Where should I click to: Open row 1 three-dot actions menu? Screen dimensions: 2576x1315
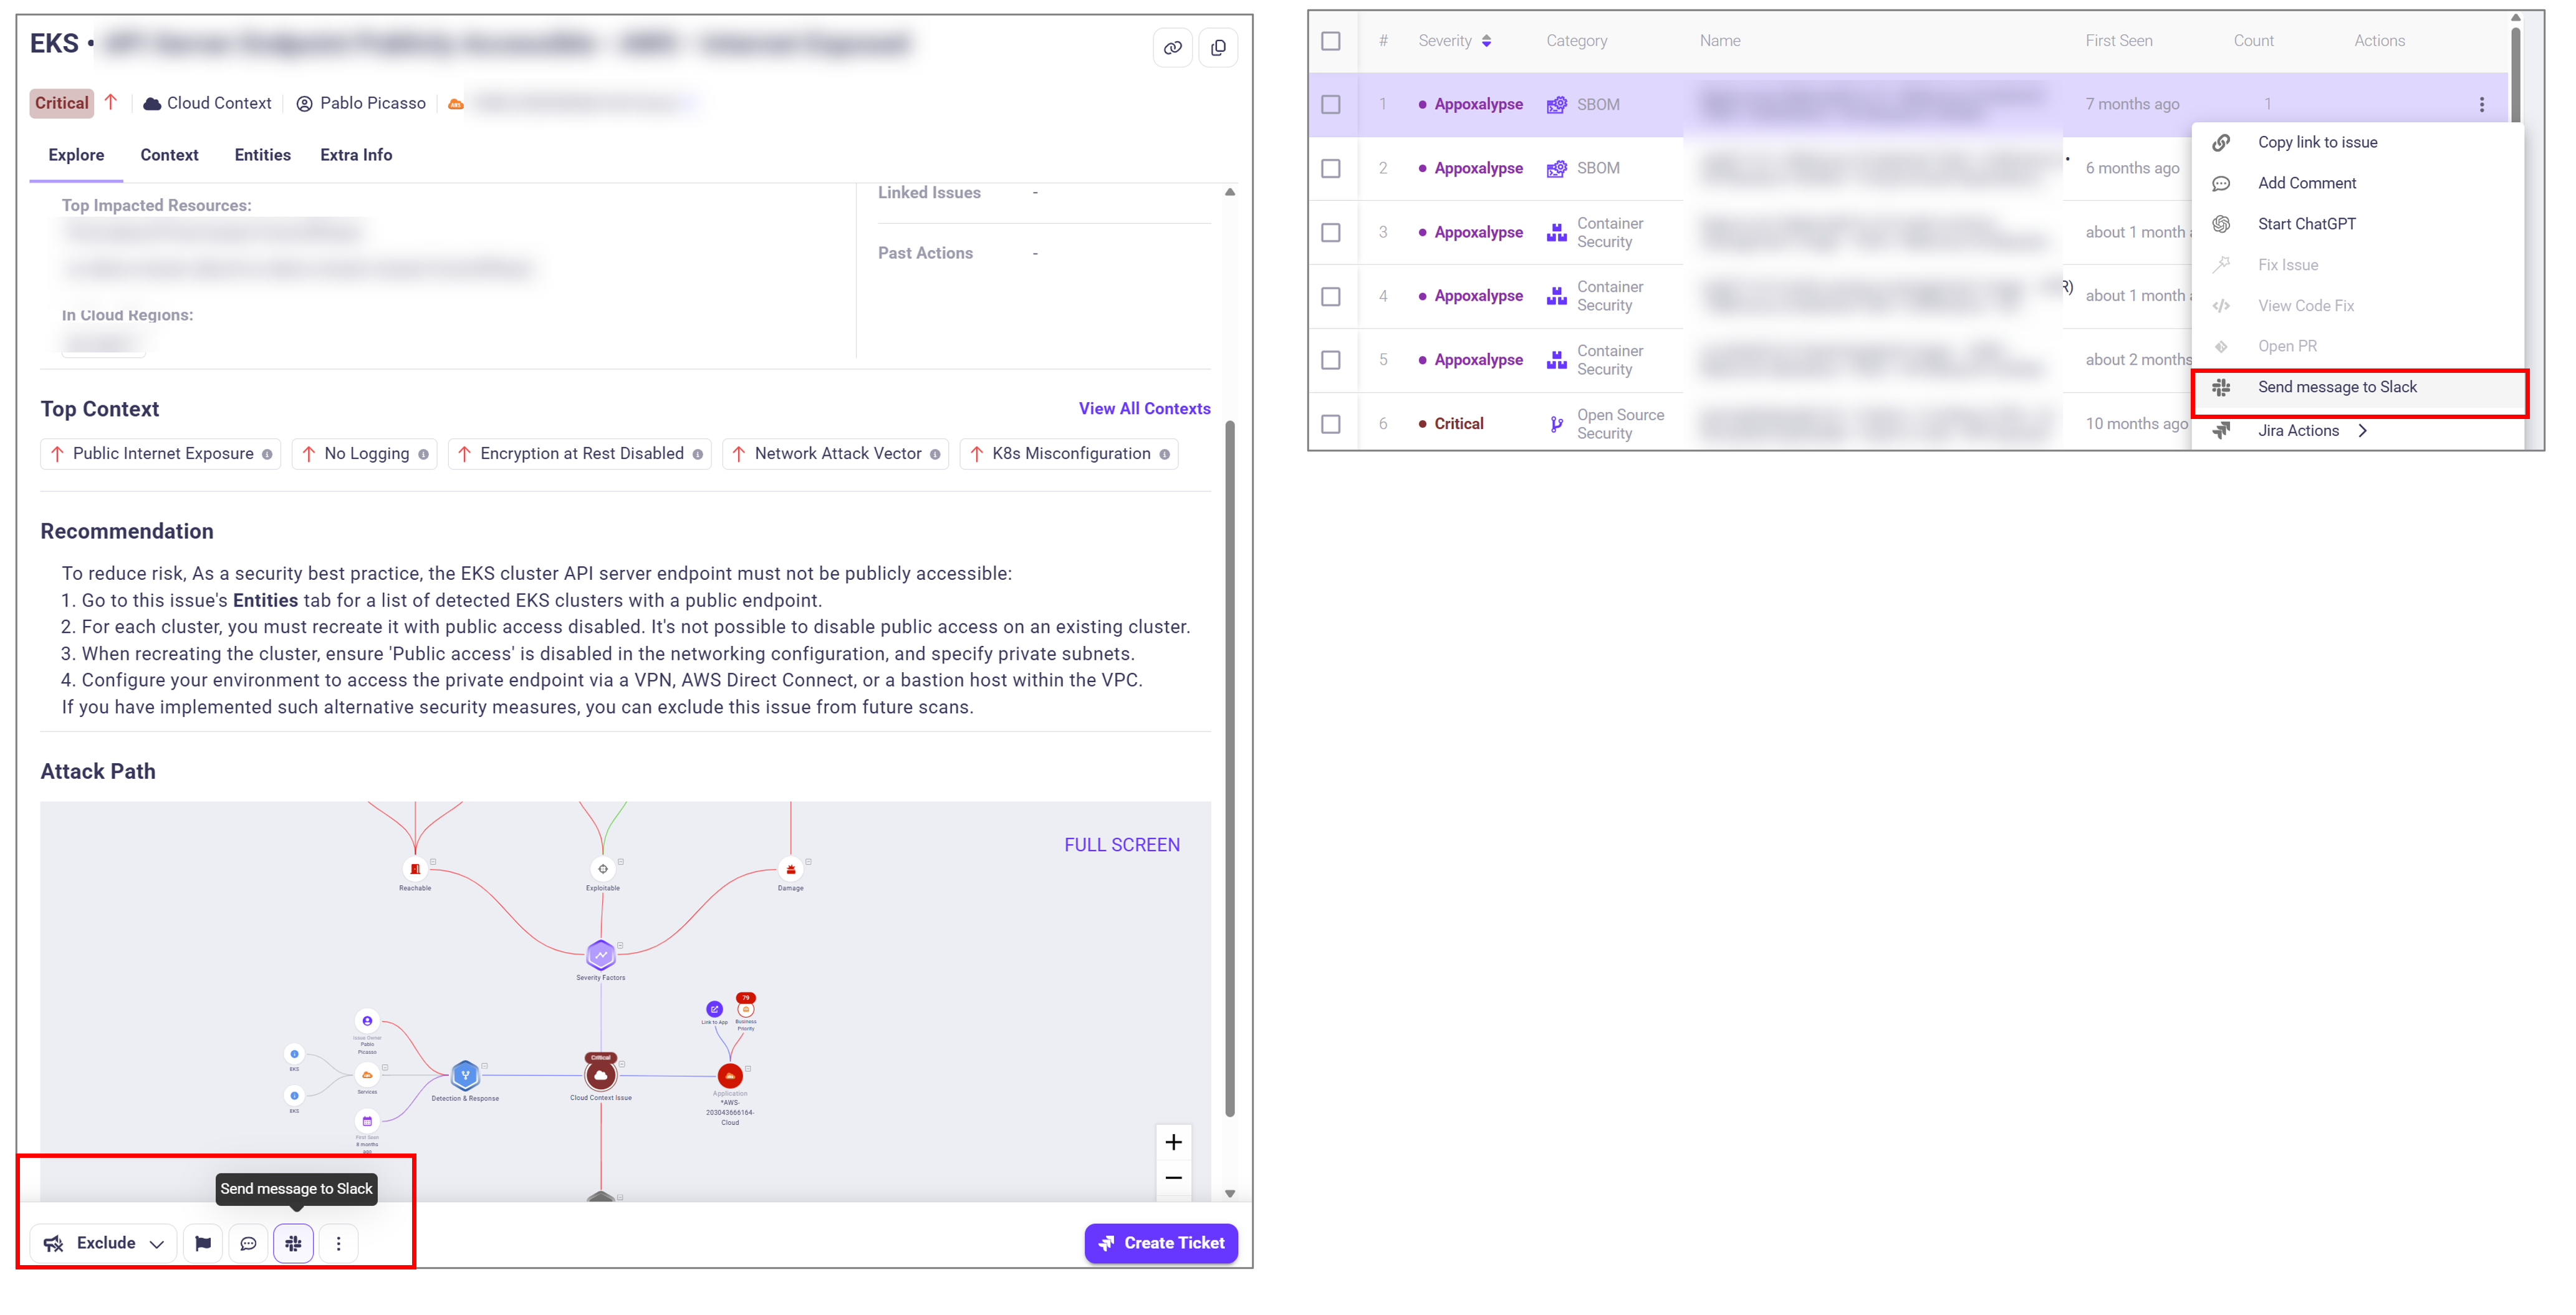(2481, 104)
